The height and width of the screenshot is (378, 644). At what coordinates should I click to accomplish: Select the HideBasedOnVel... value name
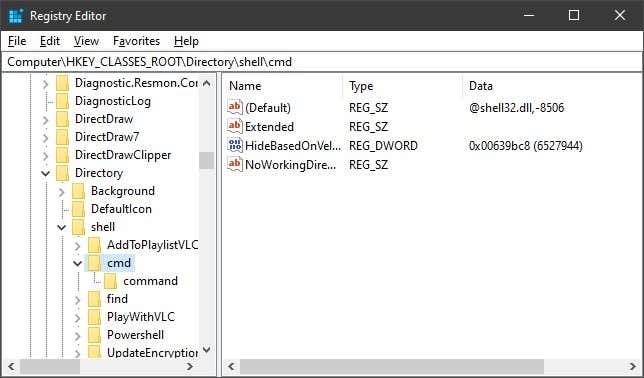point(293,146)
